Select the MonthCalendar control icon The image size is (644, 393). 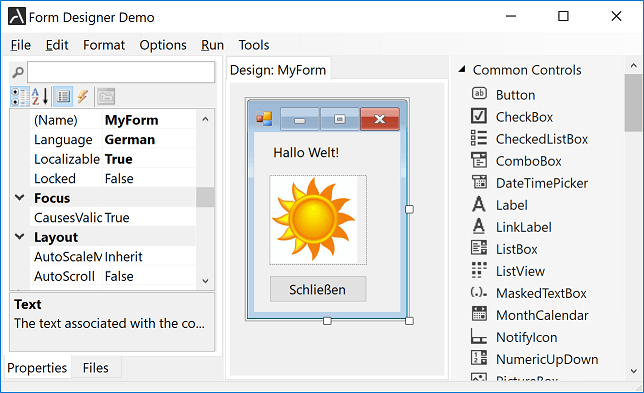tap(479, 314)
